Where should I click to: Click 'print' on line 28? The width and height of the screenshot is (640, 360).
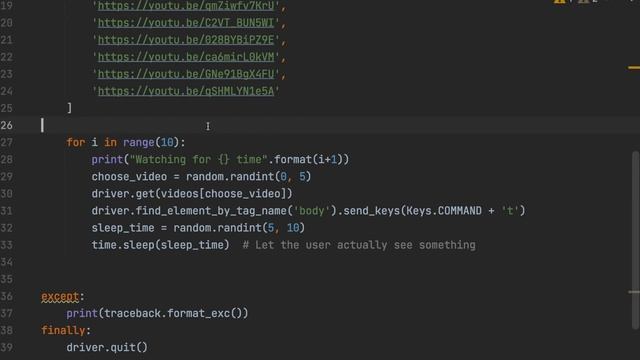(107, 160)
